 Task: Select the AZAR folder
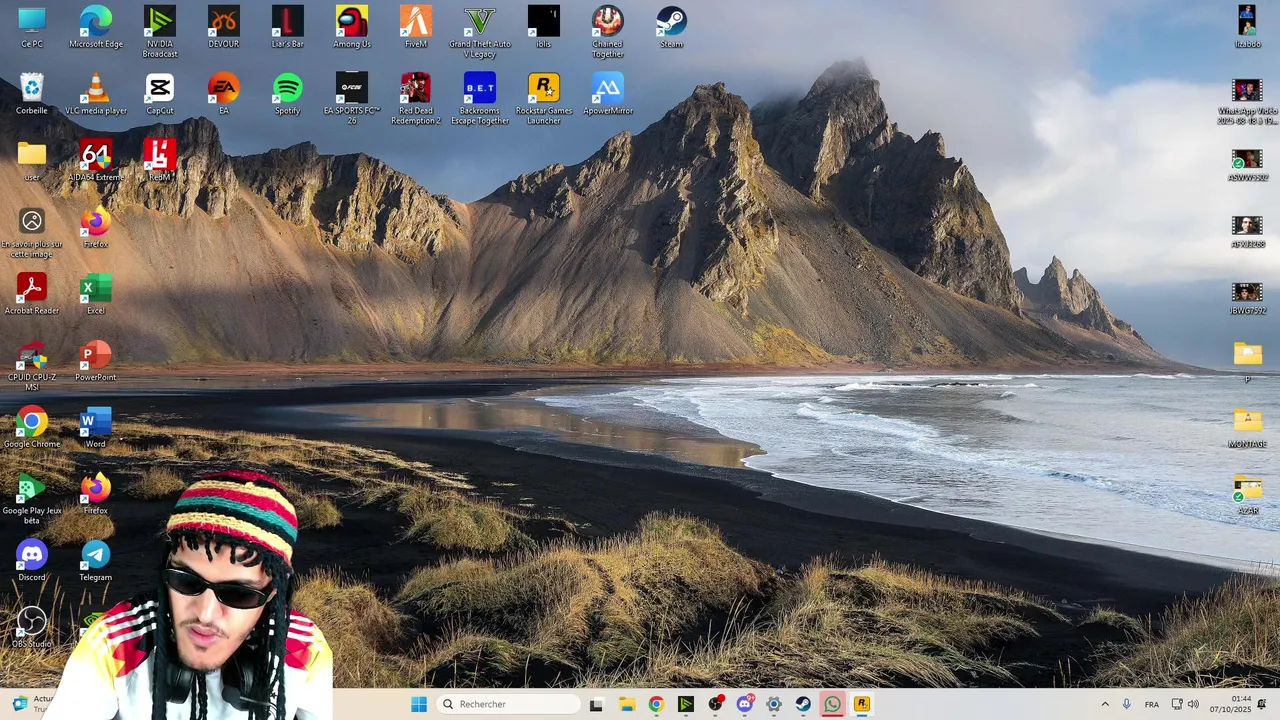click(x=1247, y=494)
